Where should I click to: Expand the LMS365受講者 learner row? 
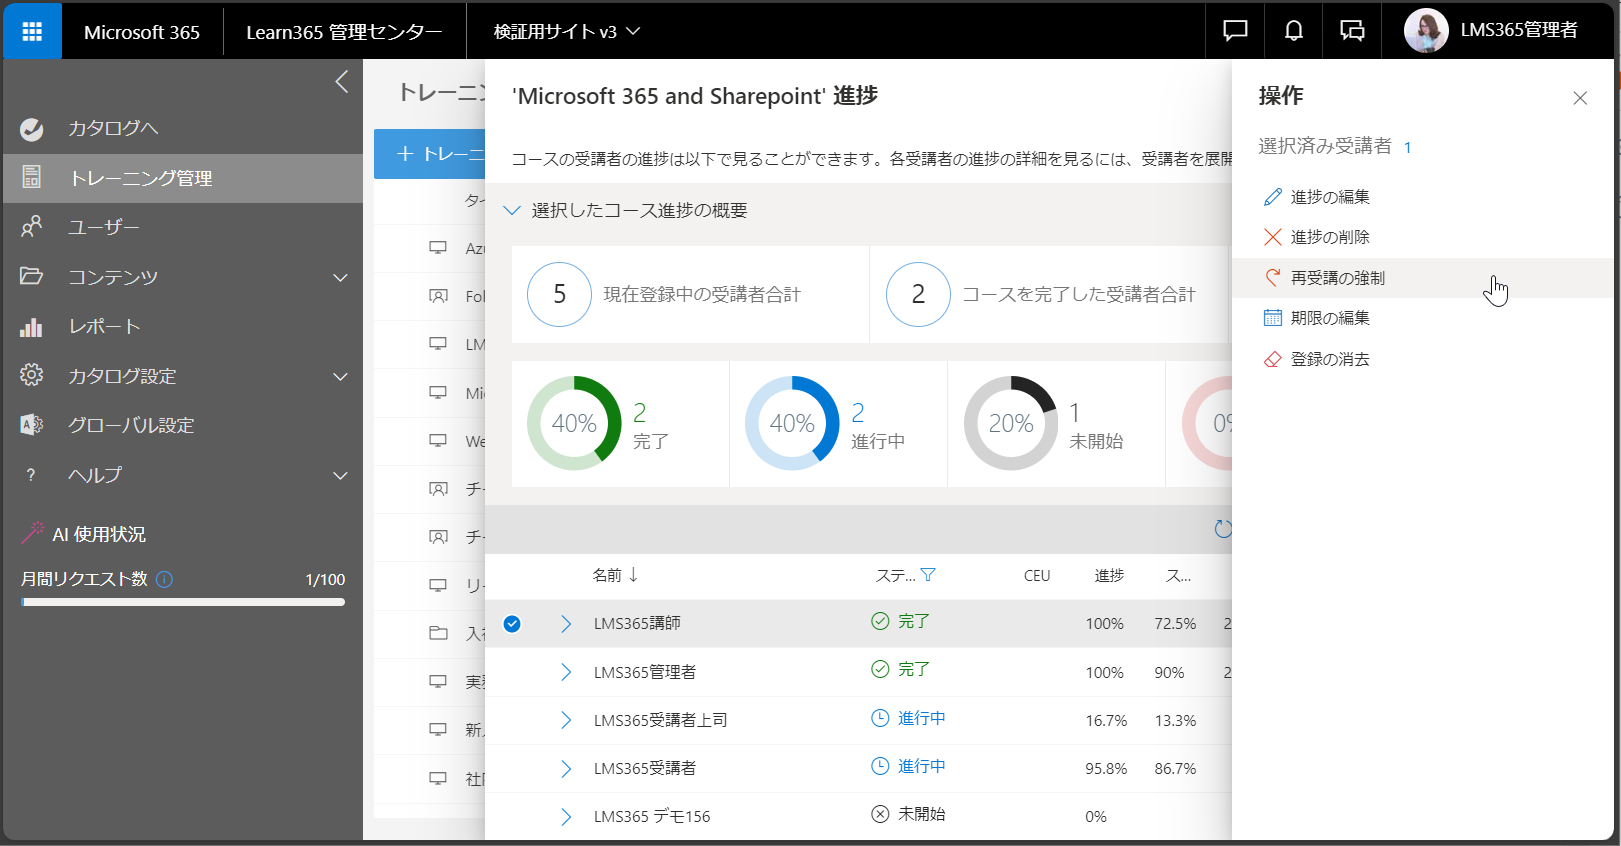click(x=566, y=768)
